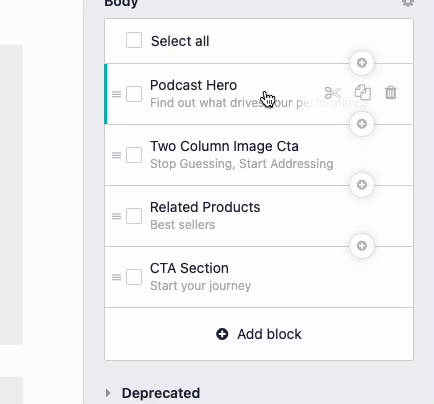Grab the Two Column Image Cta drag handle

click(116, 155)
